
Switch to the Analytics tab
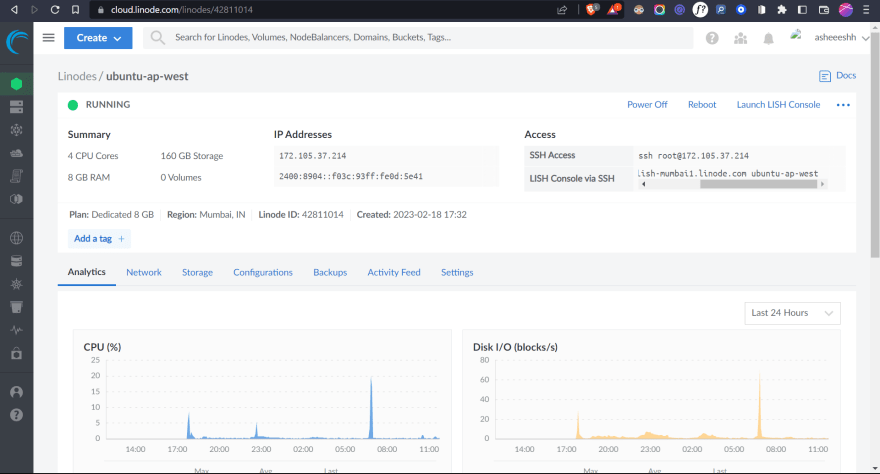pyautogui.click(x=86, y=272)
